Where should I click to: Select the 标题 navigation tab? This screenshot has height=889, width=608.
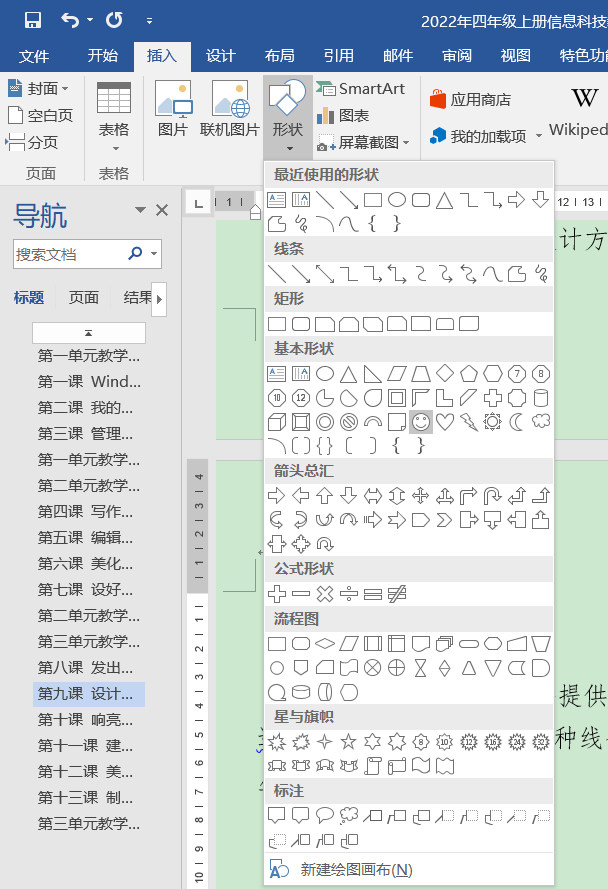tap(29, 298)
